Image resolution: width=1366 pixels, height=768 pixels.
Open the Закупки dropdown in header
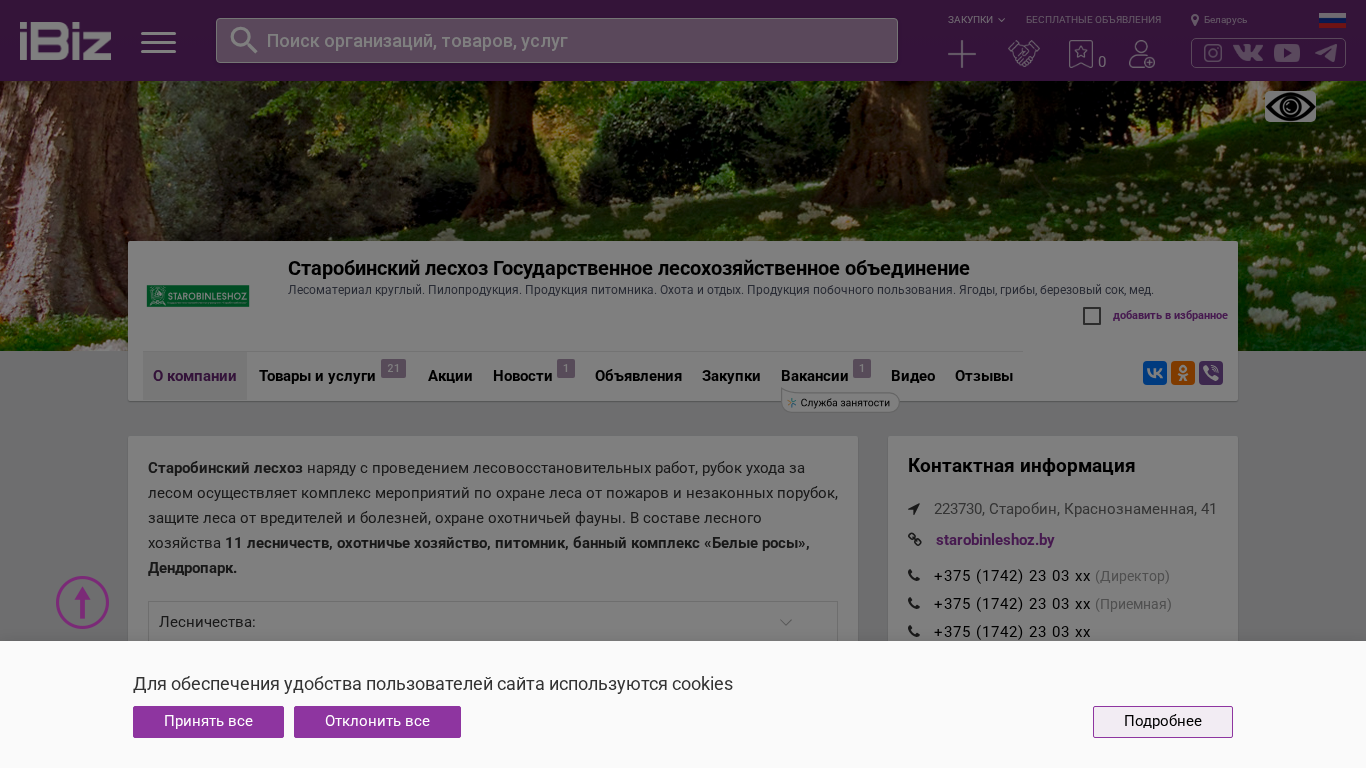[977, 20]
